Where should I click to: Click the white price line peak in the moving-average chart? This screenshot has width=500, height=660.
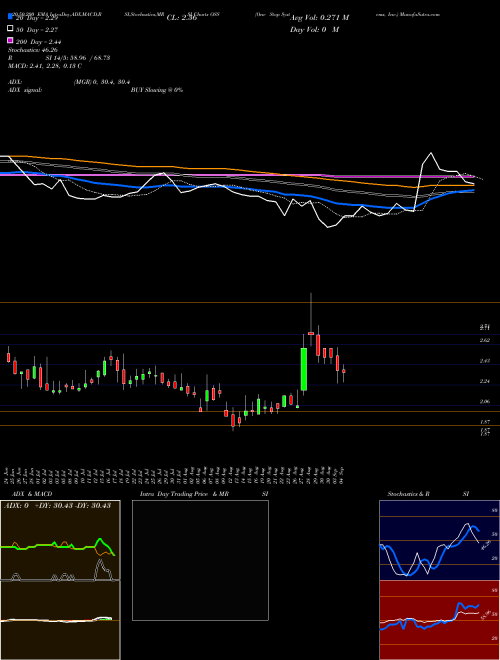(431, 153)
